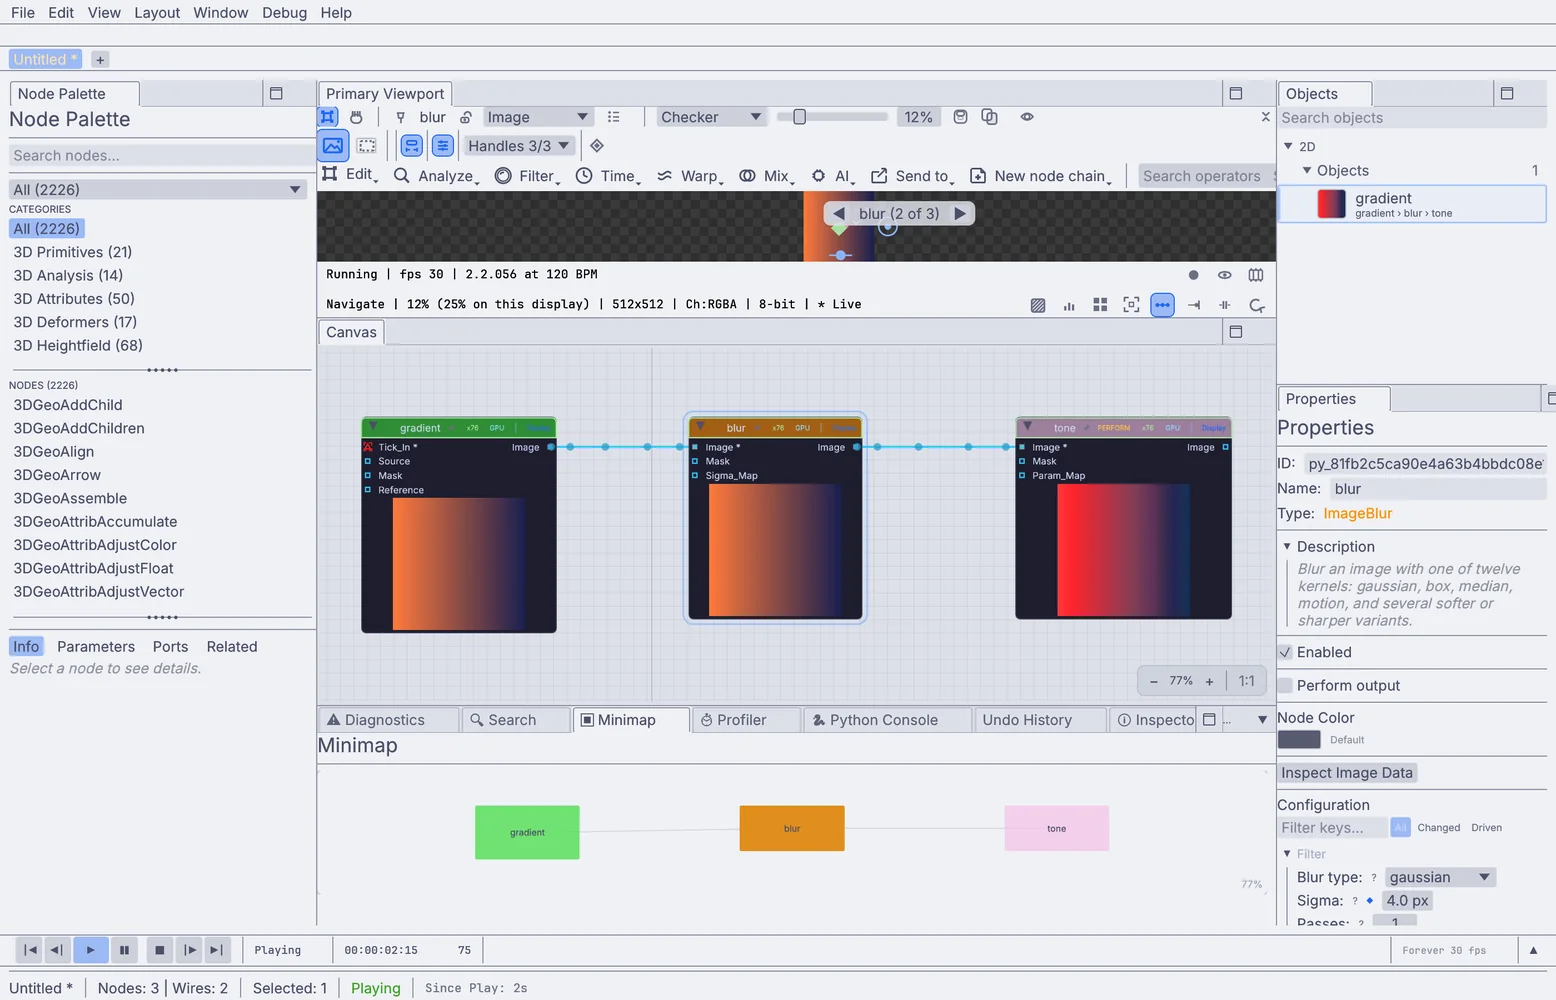Viewport: 1556px width, 1000px height.
Task: Open the Image channel dropdown
Action: (x=538, y=117)
